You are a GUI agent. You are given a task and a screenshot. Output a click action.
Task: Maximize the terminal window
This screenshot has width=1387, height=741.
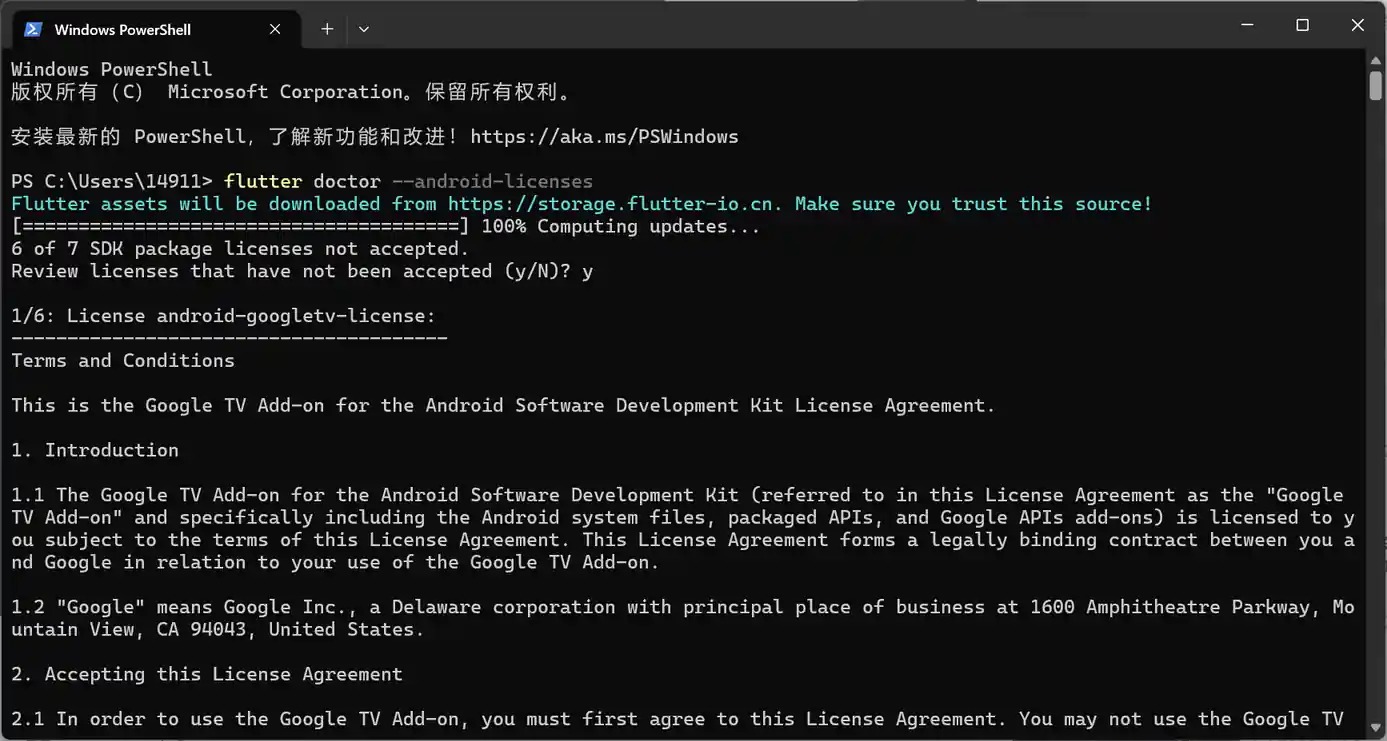pyautogui.click(x=1302, y=25)
